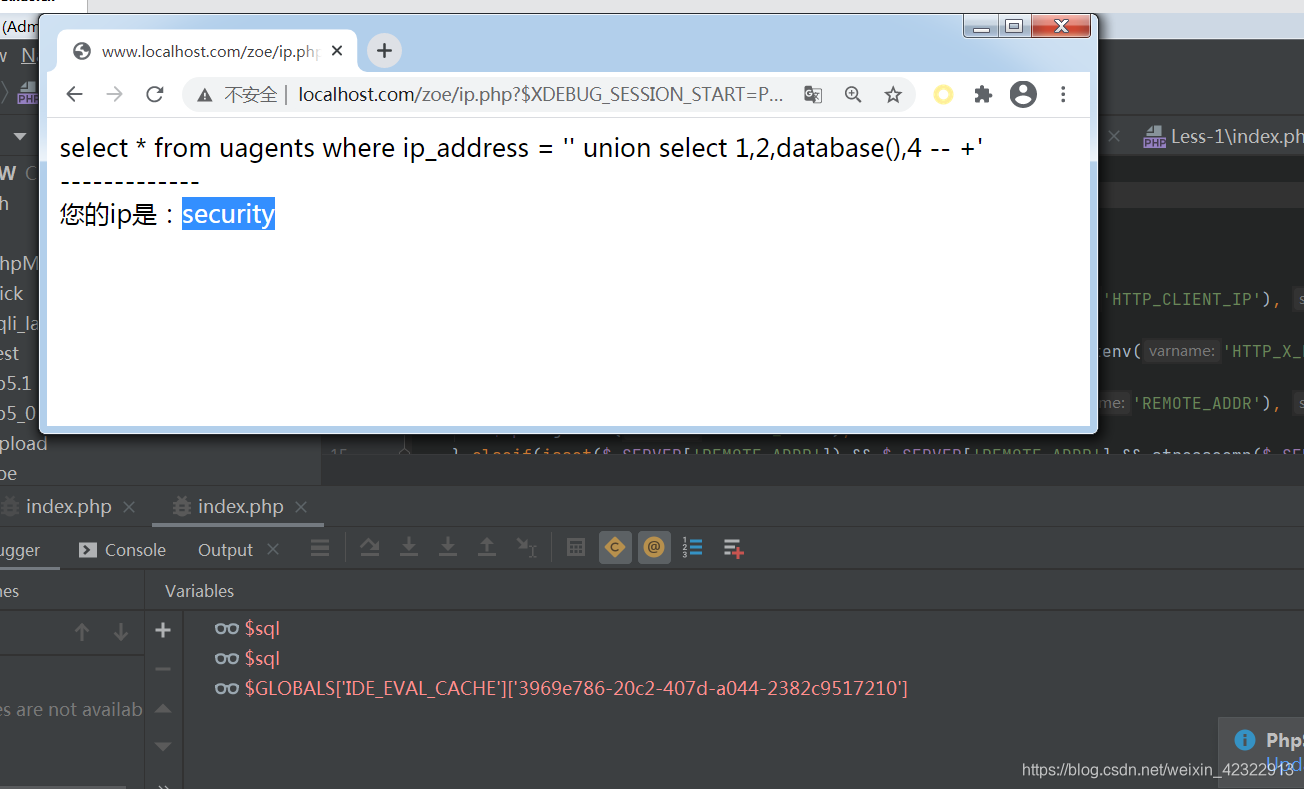Close the www.localhost.com/zoe/ip.php browser tab

[337, 51]
